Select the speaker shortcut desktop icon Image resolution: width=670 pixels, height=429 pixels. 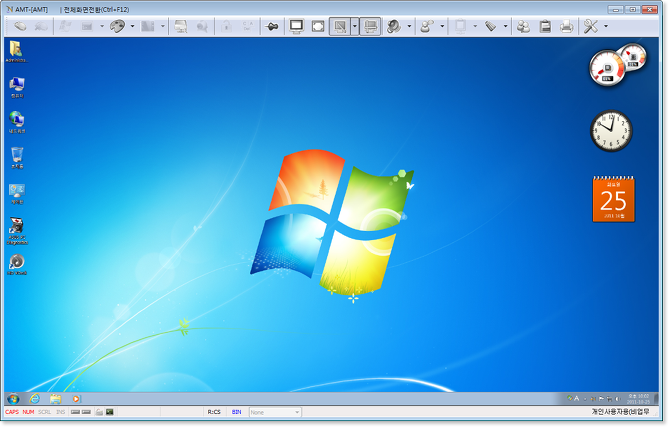[x=17, y=264]
